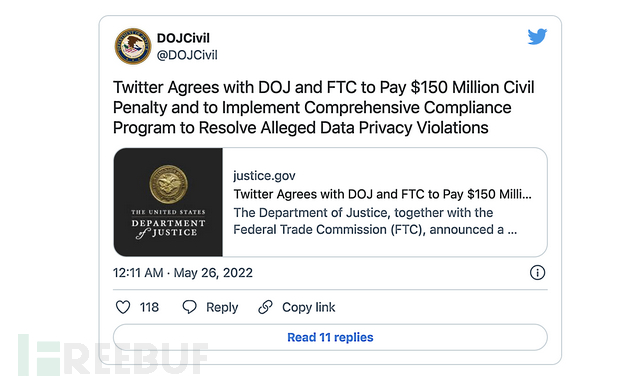The image size is (639, 383).
Task: Open the justice.gov domain link
Action: coord(264,176)
